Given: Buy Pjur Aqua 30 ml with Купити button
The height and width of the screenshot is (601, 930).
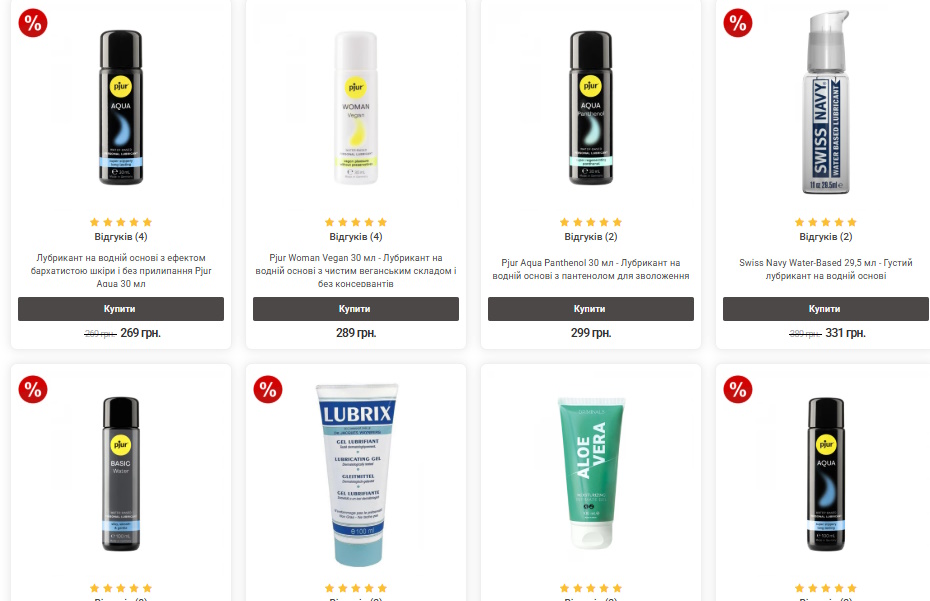Looking at the screenshot, I should coord(121,309).
